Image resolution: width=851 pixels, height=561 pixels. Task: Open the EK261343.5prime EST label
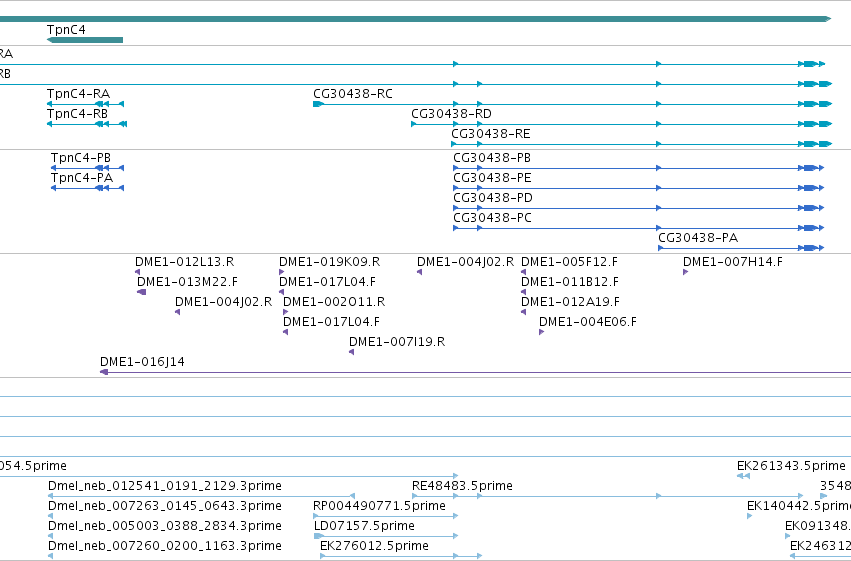click(791, 466)
